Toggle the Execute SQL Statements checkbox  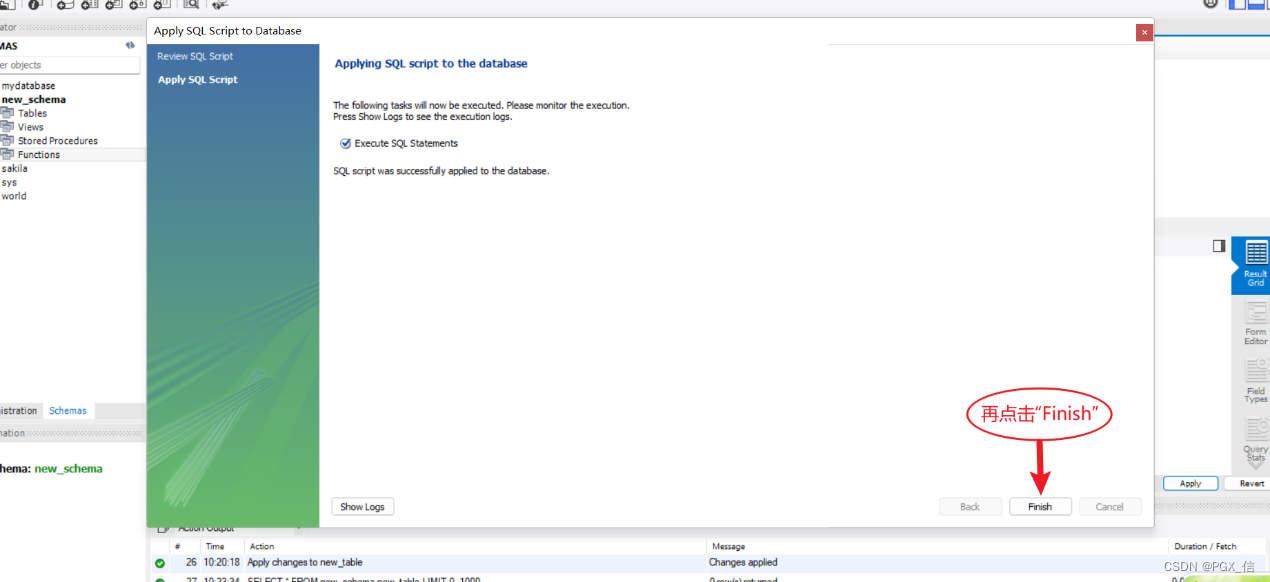tap(346, 144)
